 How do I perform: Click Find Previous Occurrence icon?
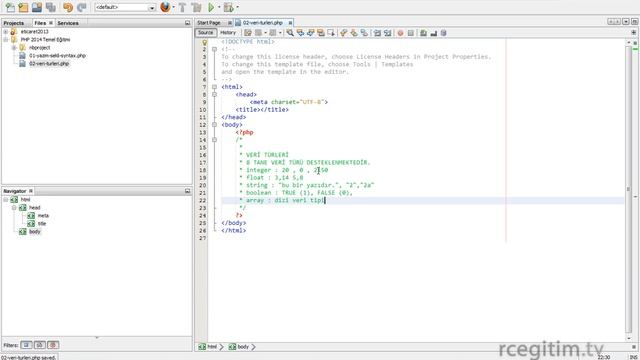[x=300, y=33]
